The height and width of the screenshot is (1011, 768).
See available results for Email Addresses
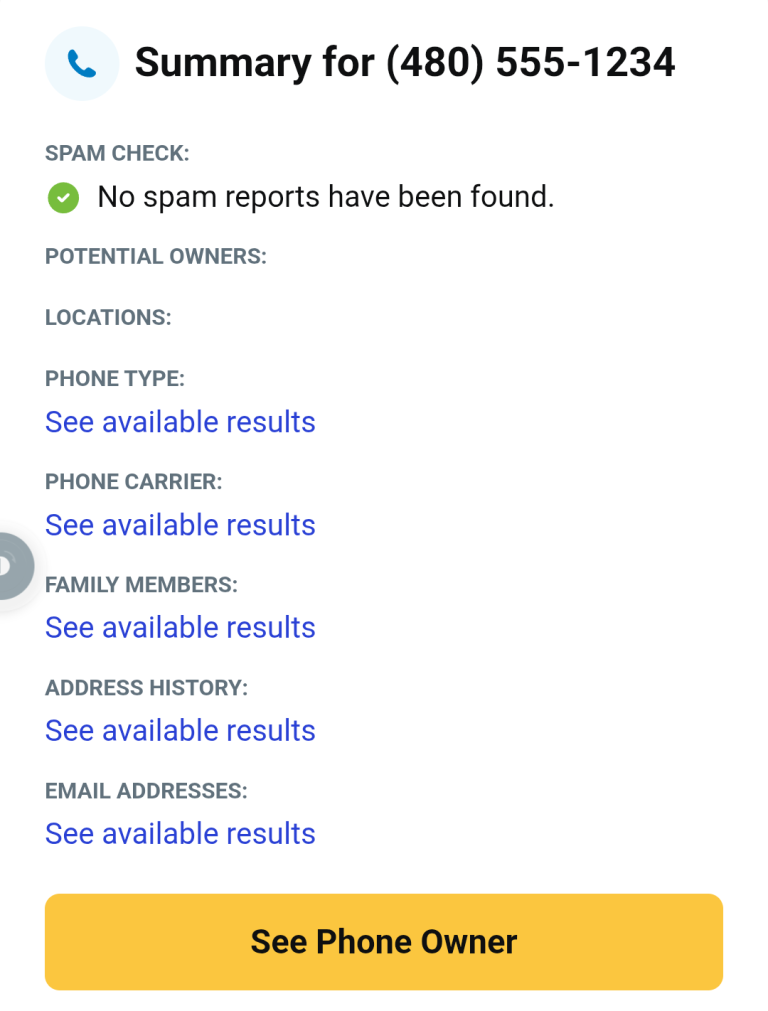tap(180, 833)
